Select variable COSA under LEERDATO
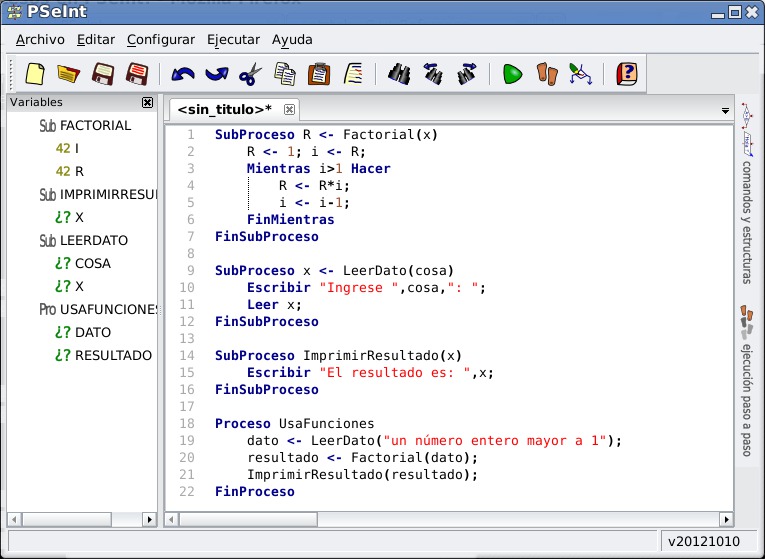 82,263
